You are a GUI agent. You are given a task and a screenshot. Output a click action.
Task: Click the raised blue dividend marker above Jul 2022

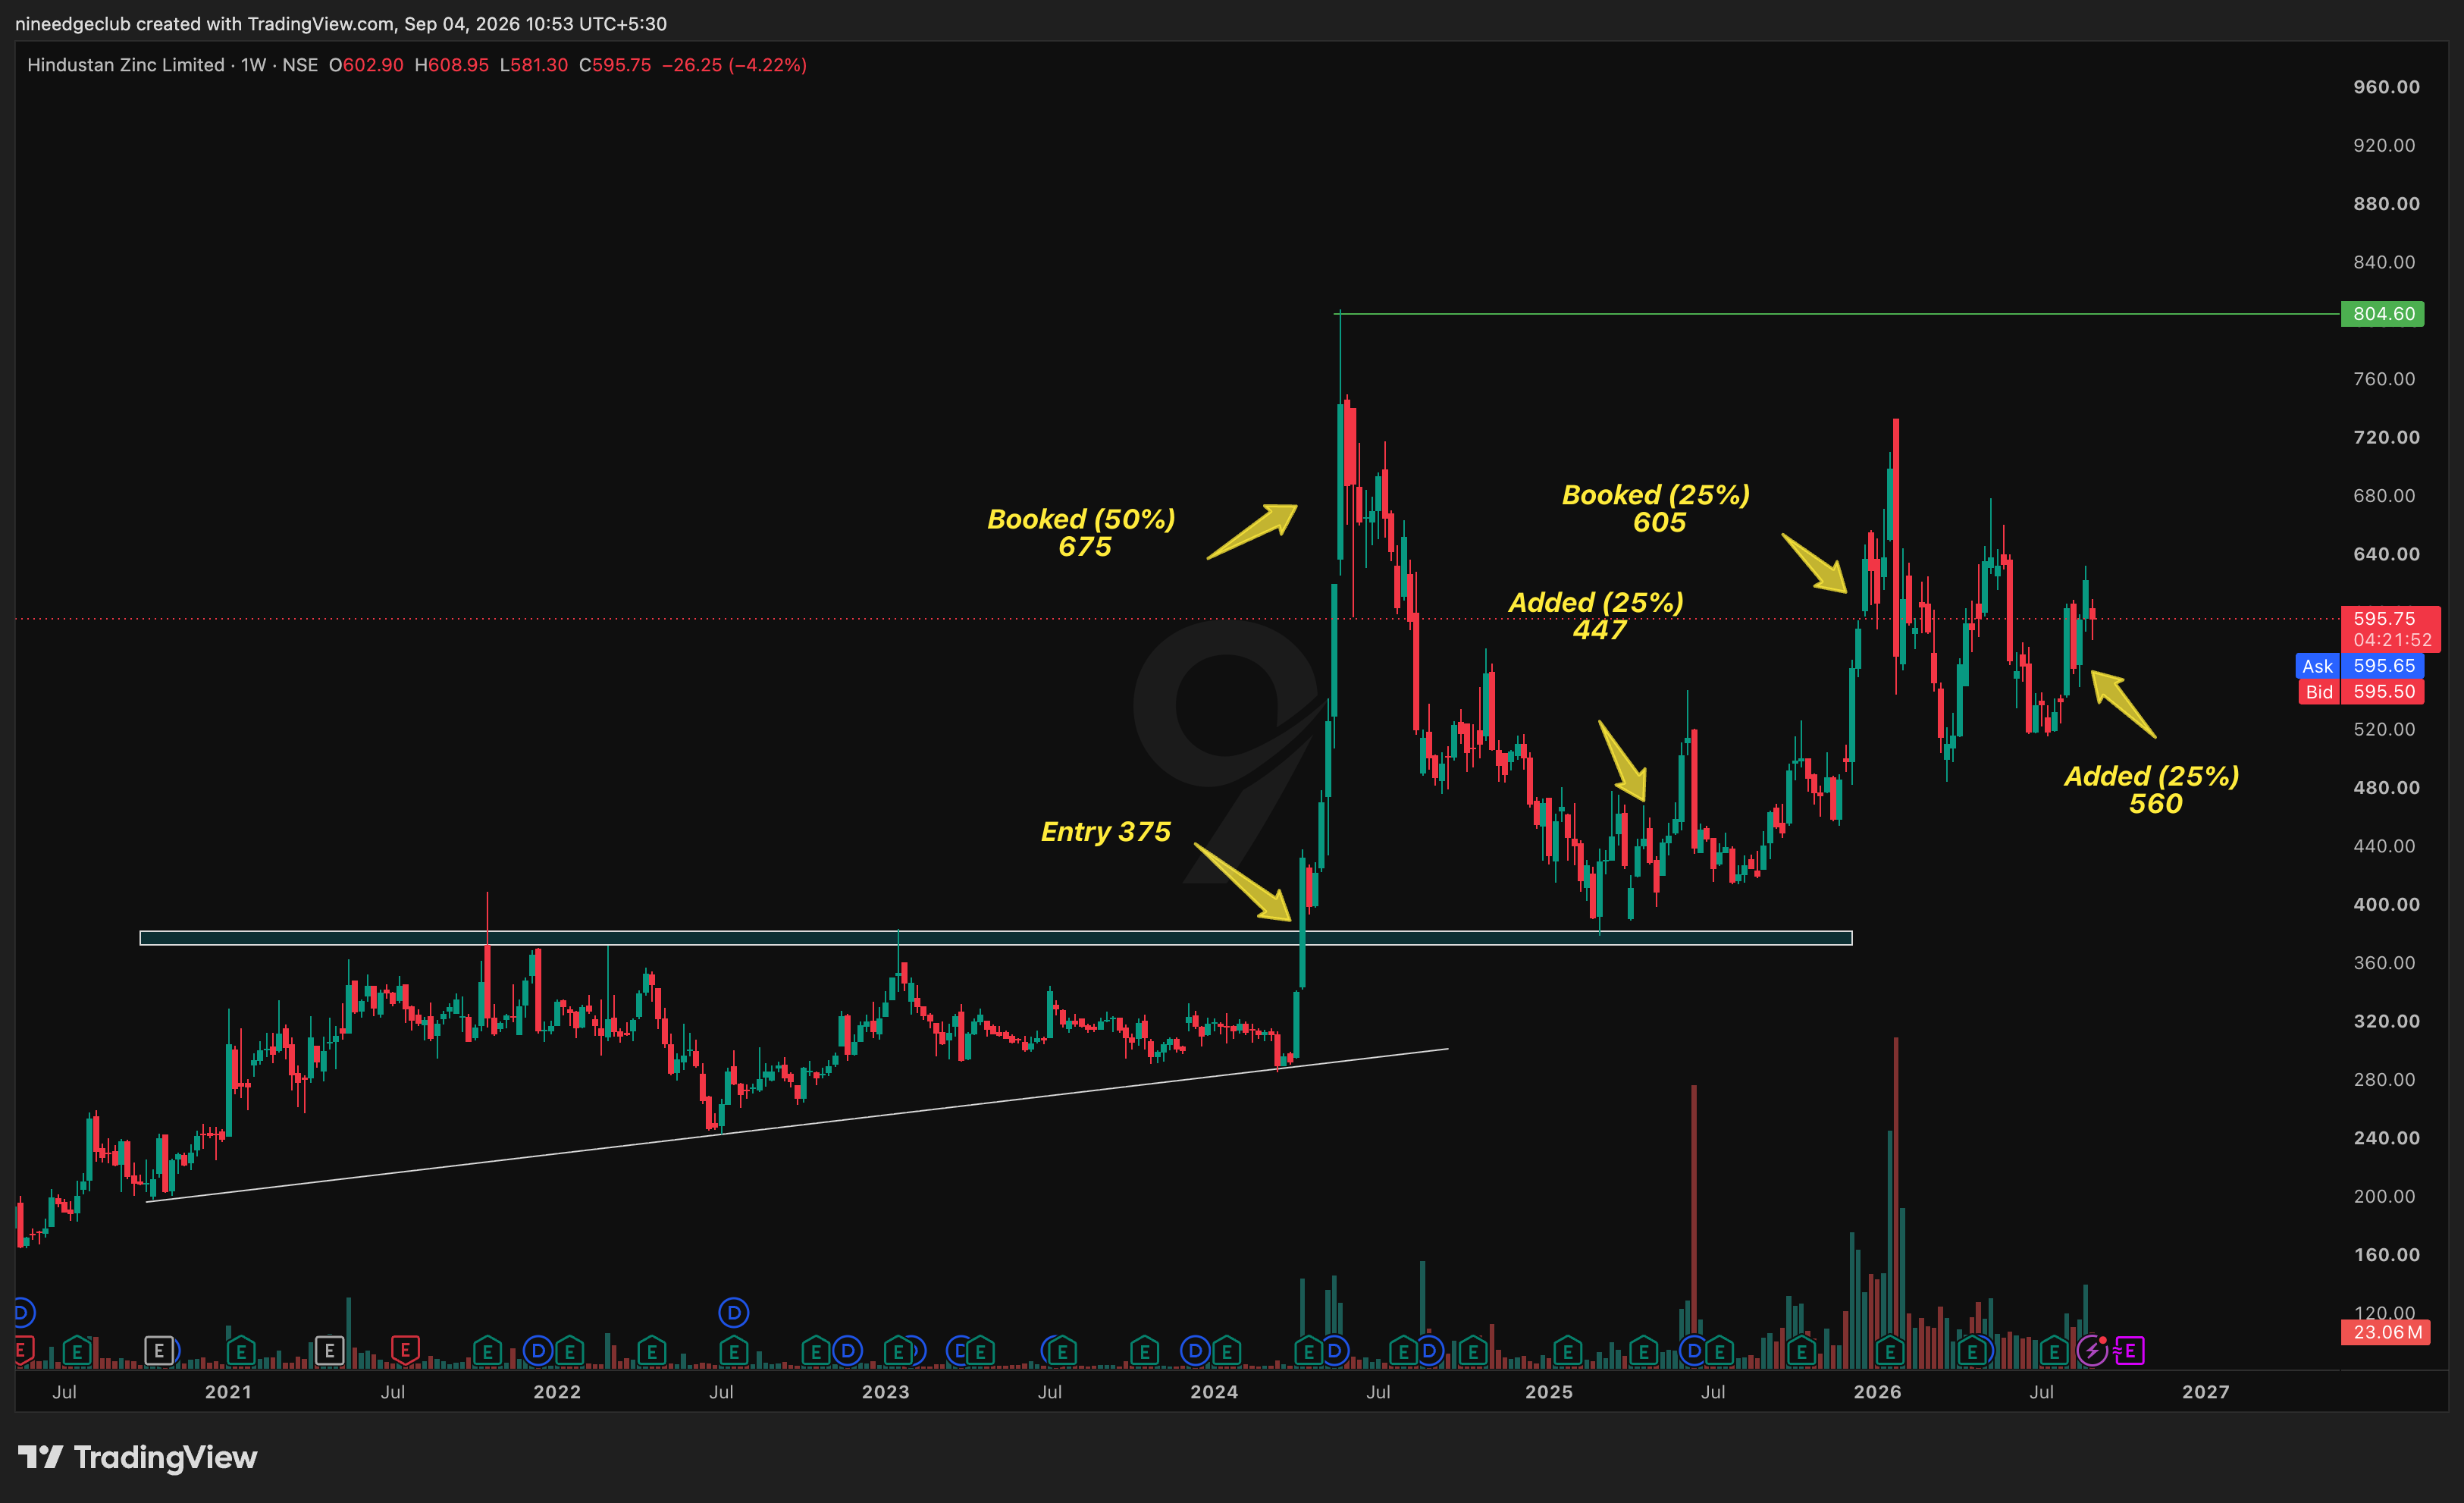coord(734,1312)
